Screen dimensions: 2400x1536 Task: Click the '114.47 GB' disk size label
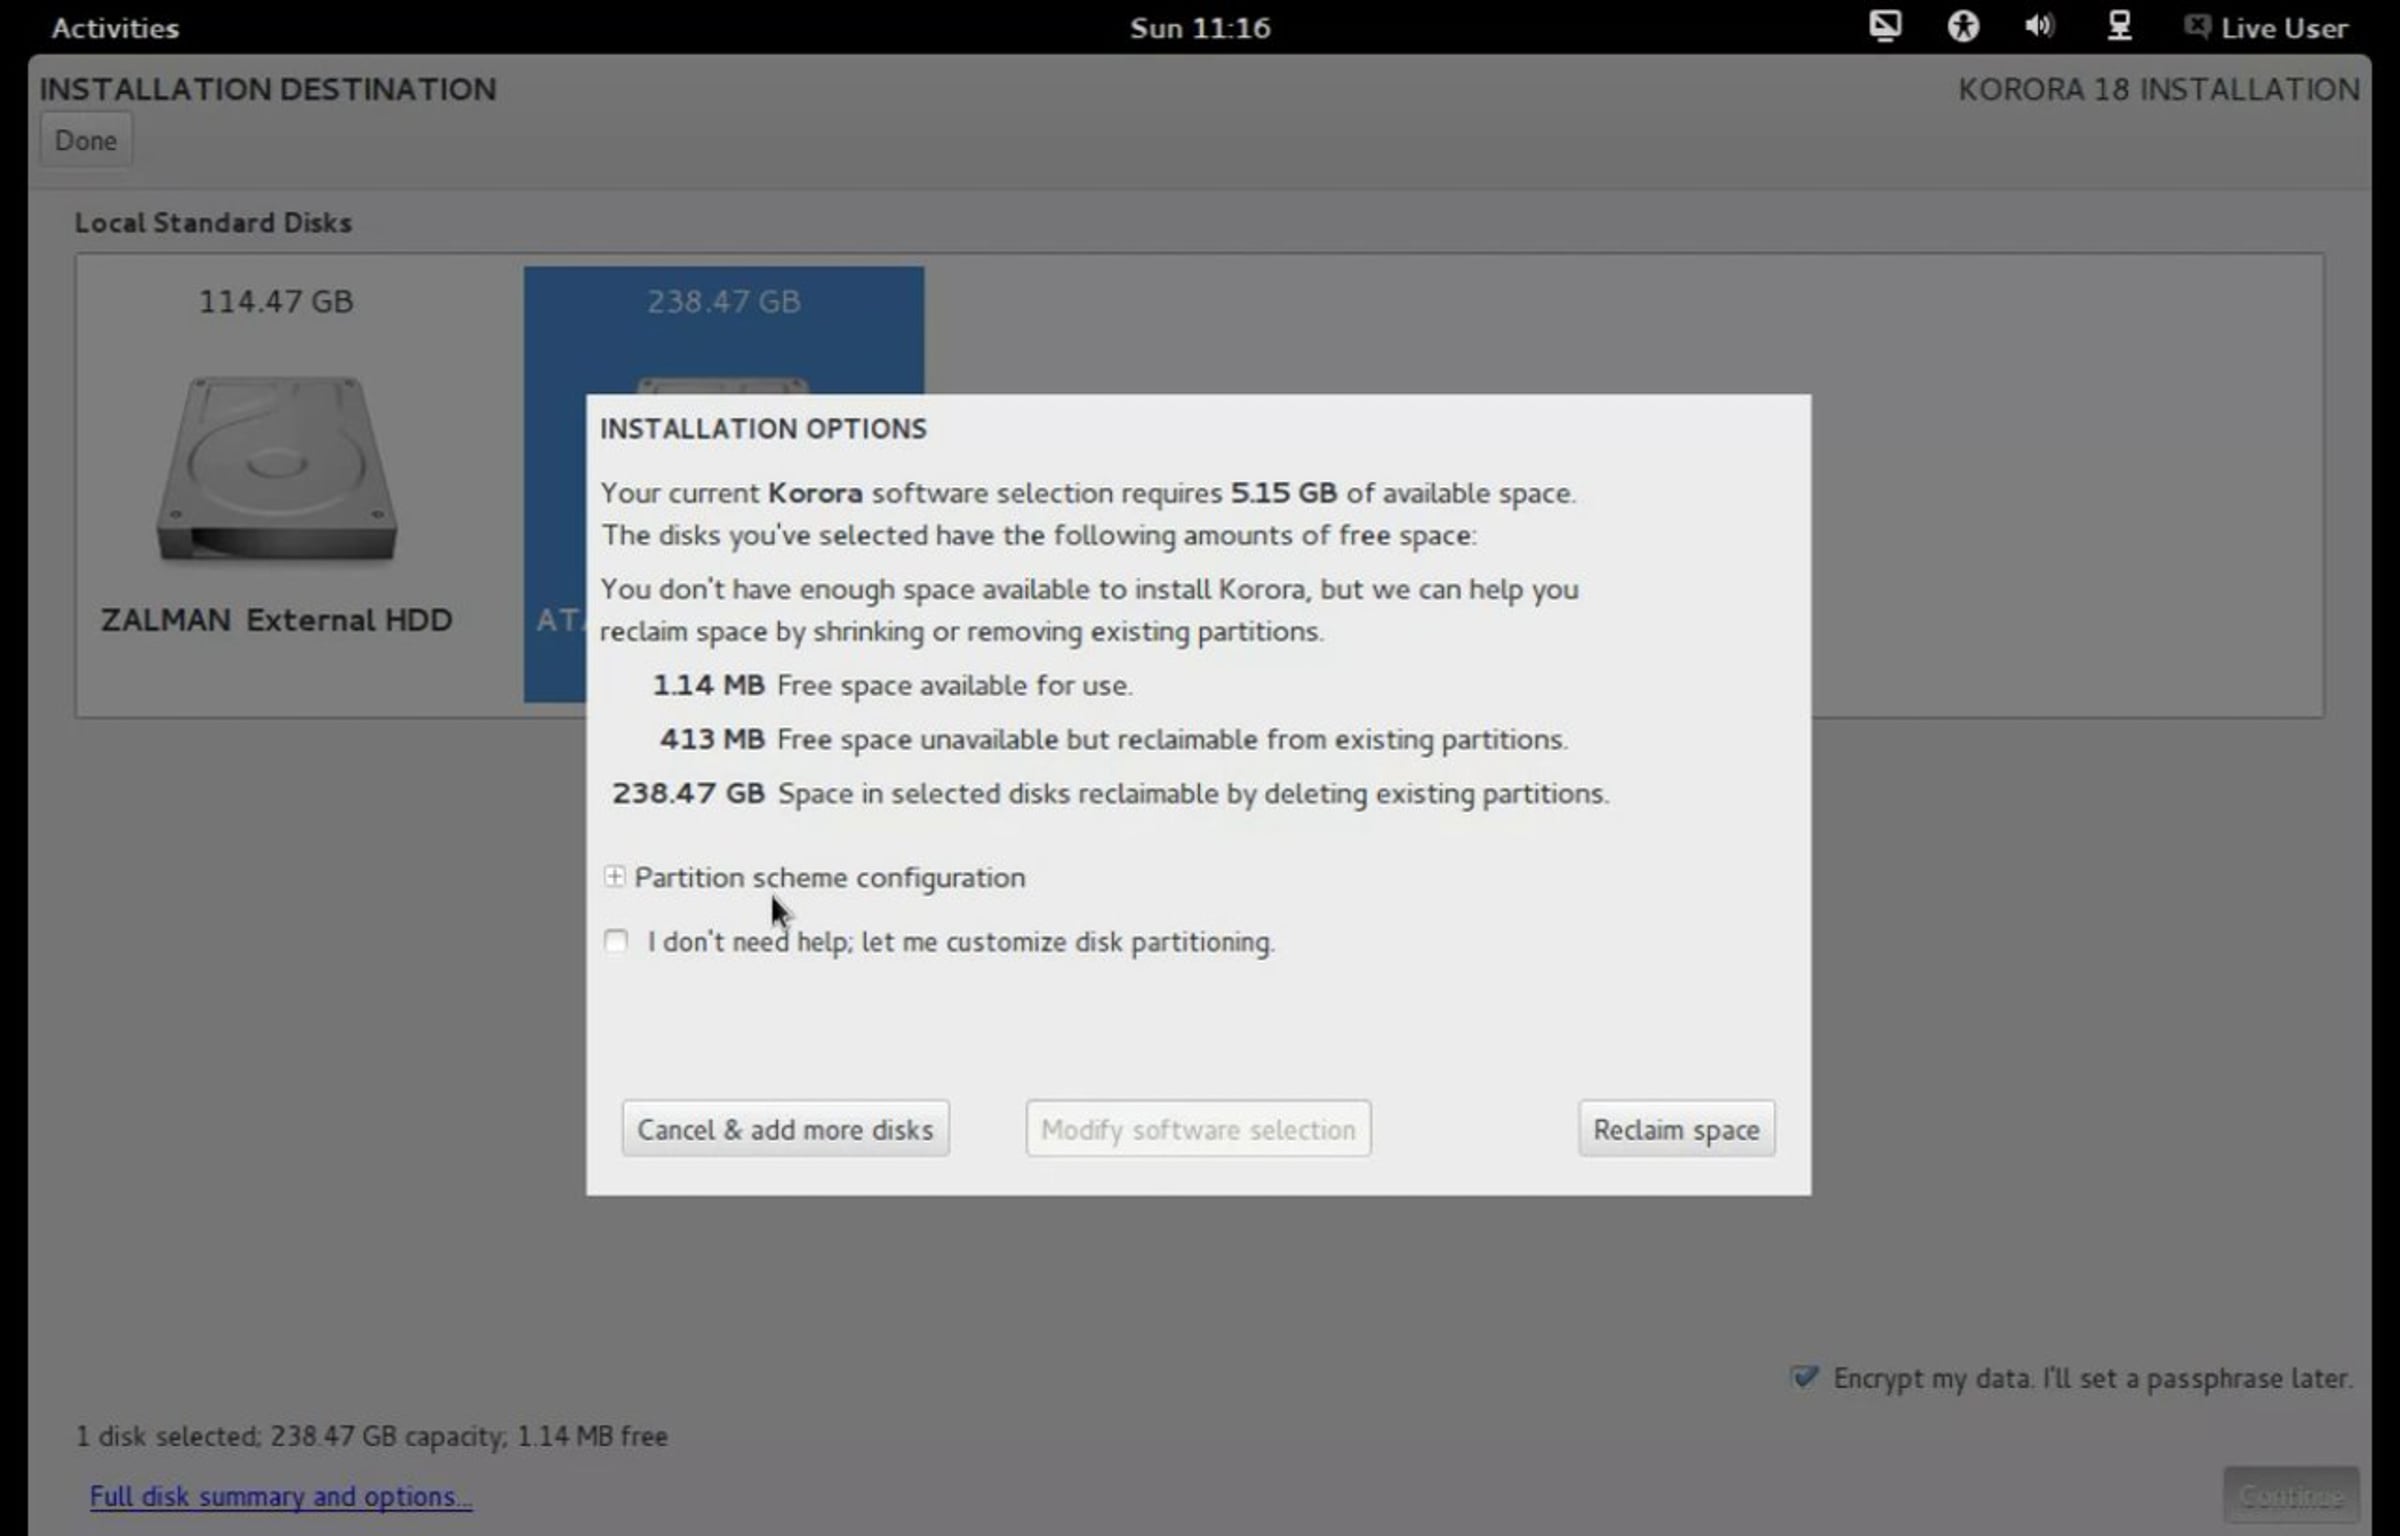[x=276, y=301]
